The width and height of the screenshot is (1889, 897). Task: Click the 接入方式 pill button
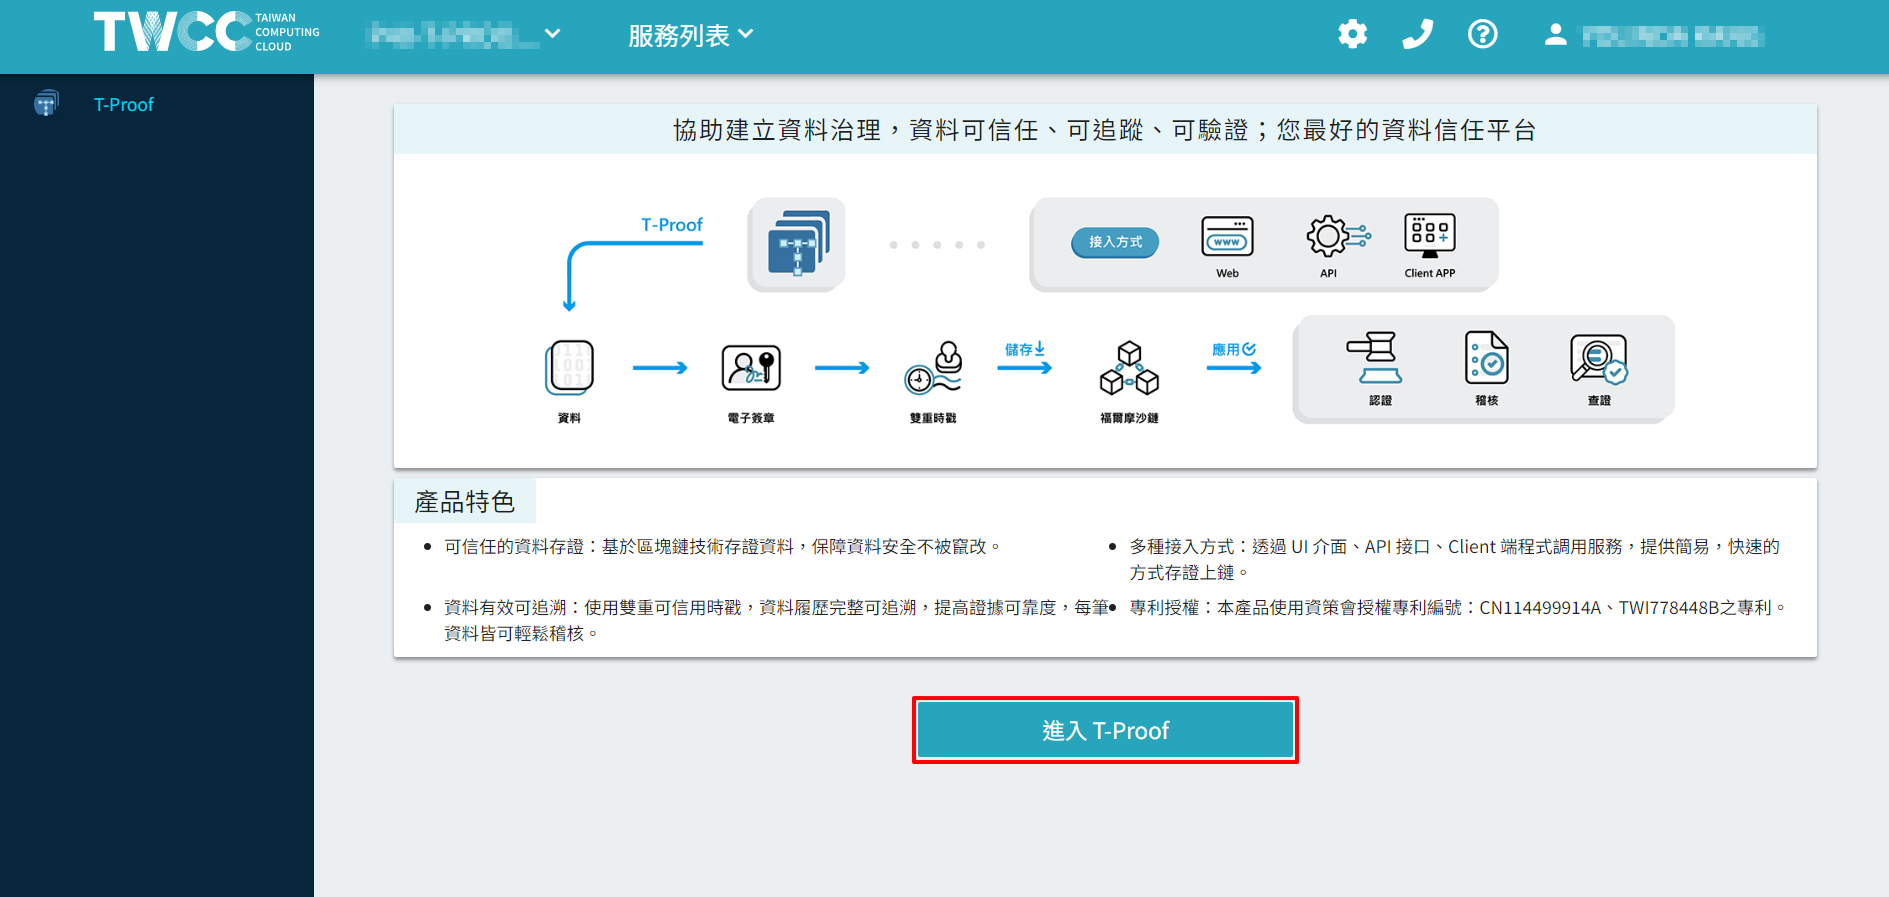click(1115, 242)
